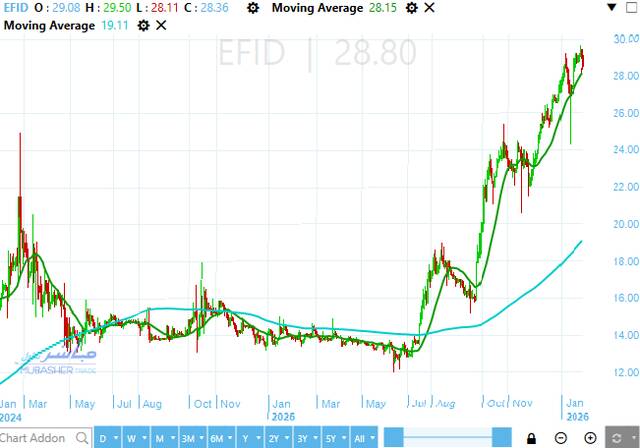Select the 2Y time range
Image resolution: width=640 pixels, height=448 pixels.
(x=276, y=438)
